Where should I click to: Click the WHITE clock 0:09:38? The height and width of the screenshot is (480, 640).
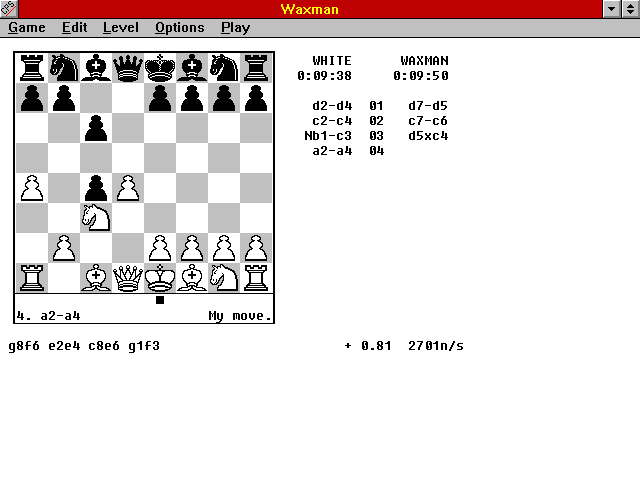tap(324, 76)
